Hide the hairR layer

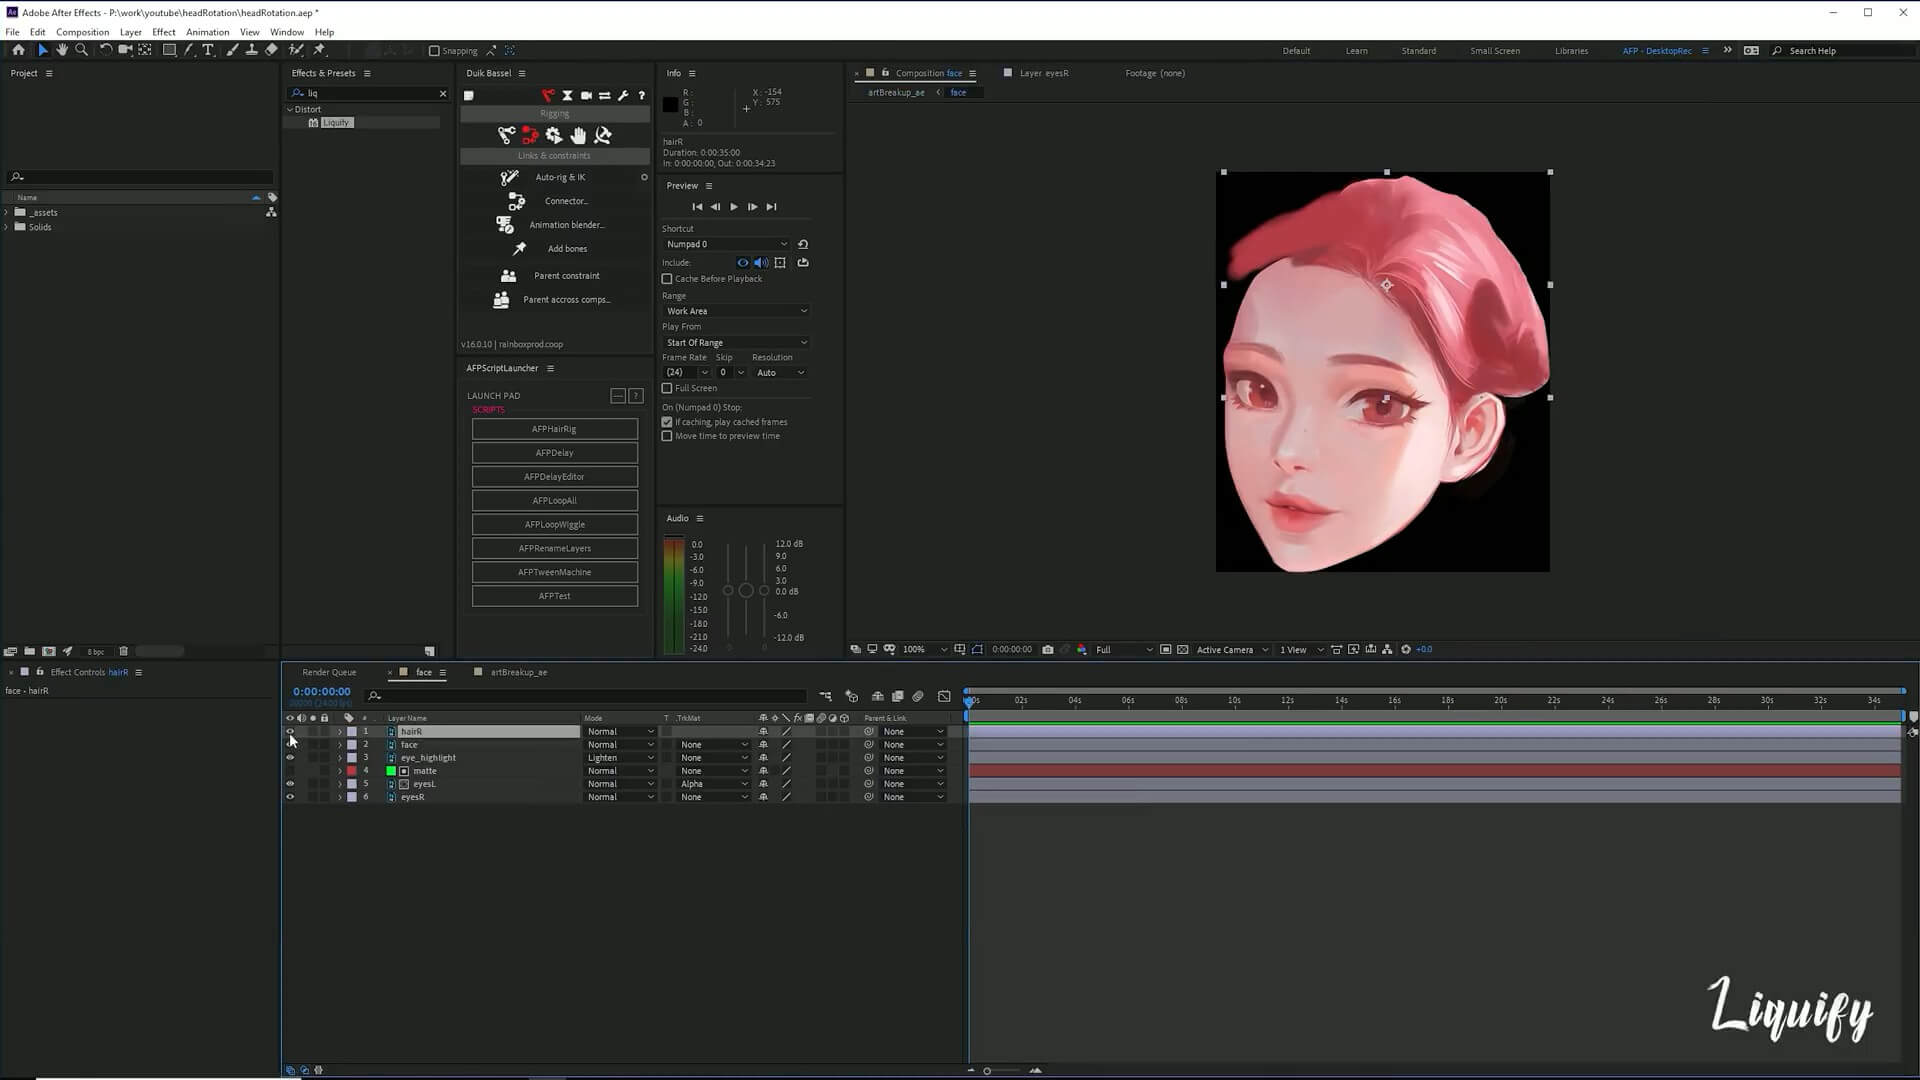pyautogui.click(x=290, y=731)
